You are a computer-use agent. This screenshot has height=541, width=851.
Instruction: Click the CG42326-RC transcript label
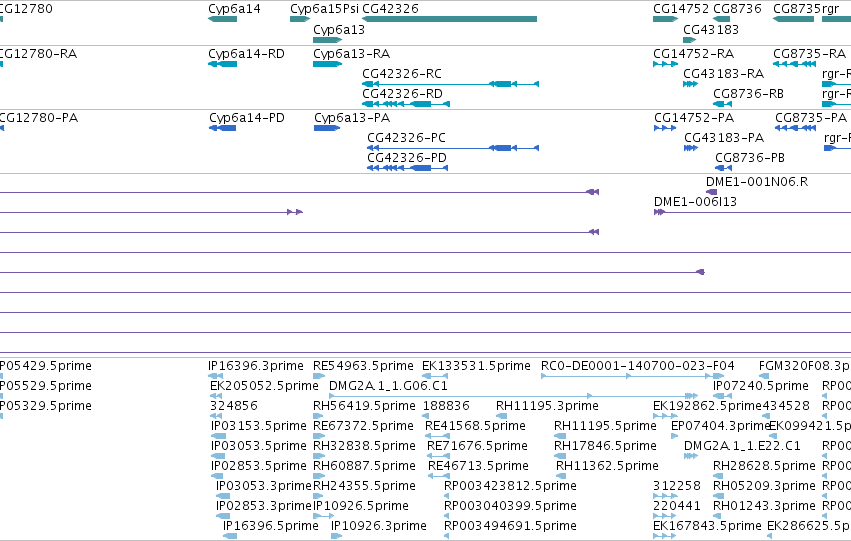(402, 74)
